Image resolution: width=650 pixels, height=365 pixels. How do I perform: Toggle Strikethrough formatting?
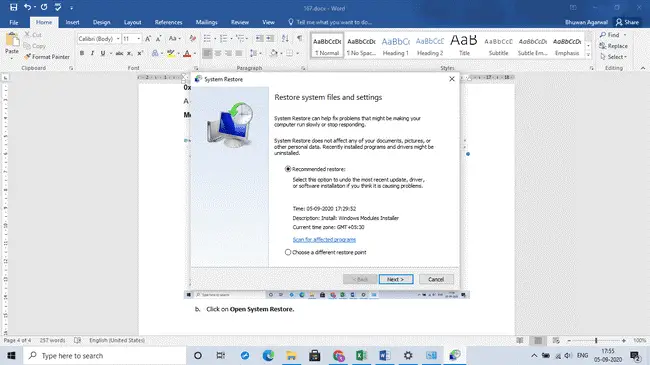[x=119, y=53]
